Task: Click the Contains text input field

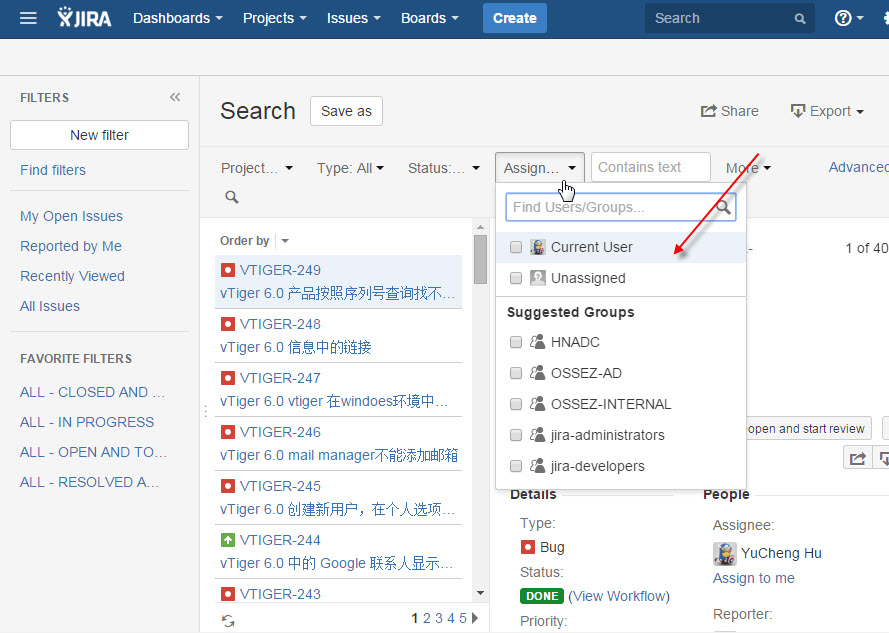Action: click(651, 167)
